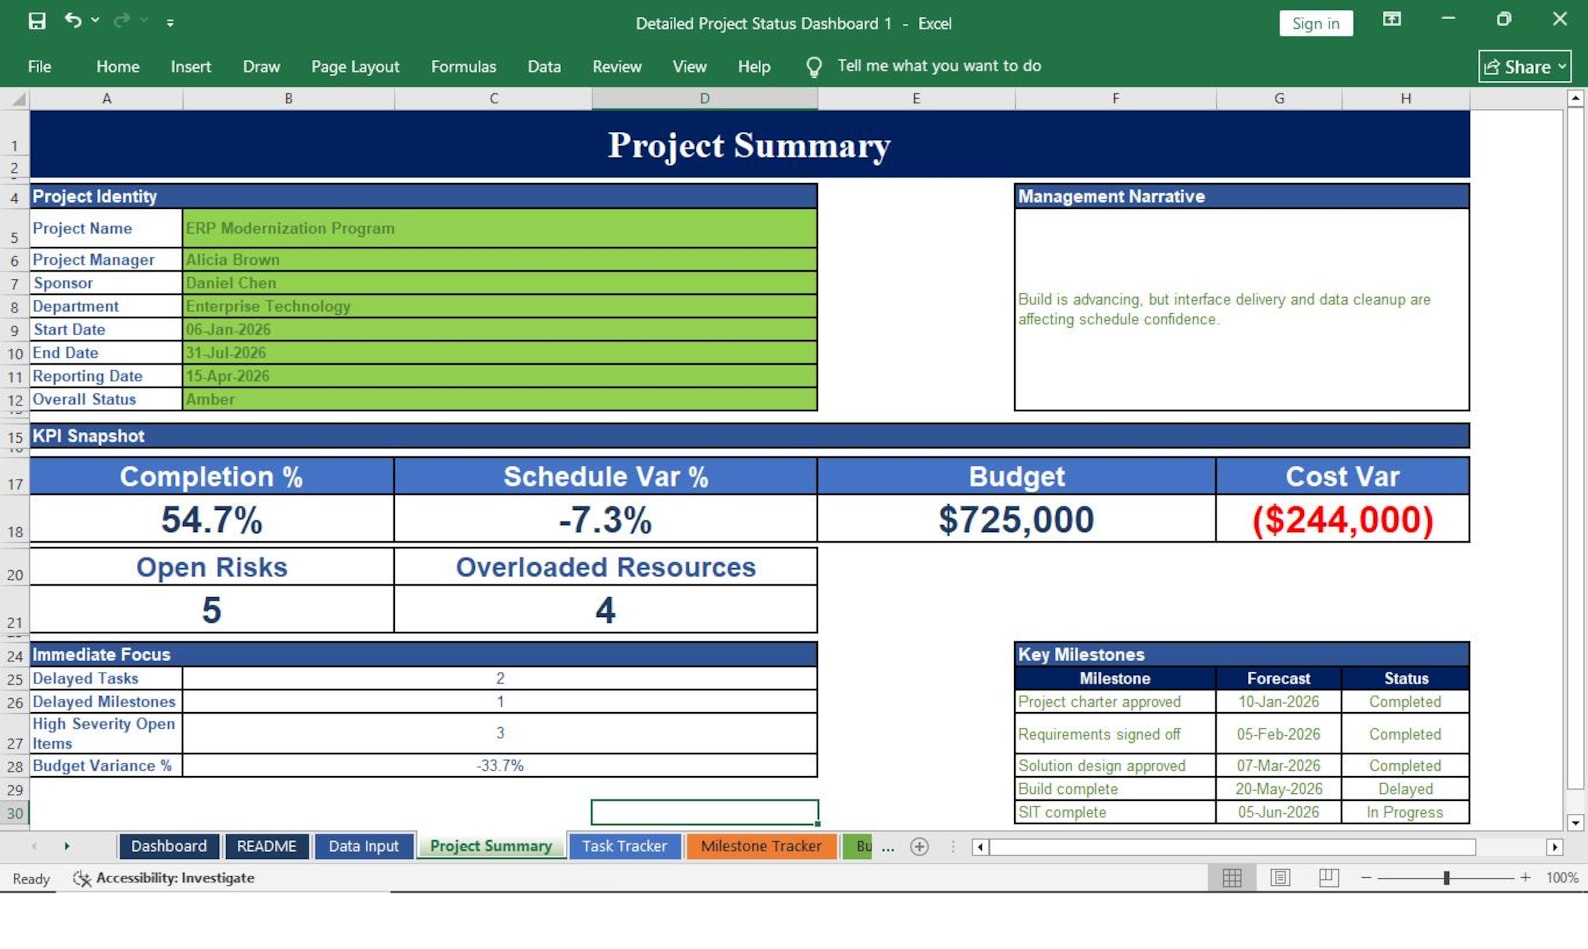The width and height of the screenshot is (1588, 949).
Task: Switch to Page Layout view icon
Action: [x=1280, y=877]
